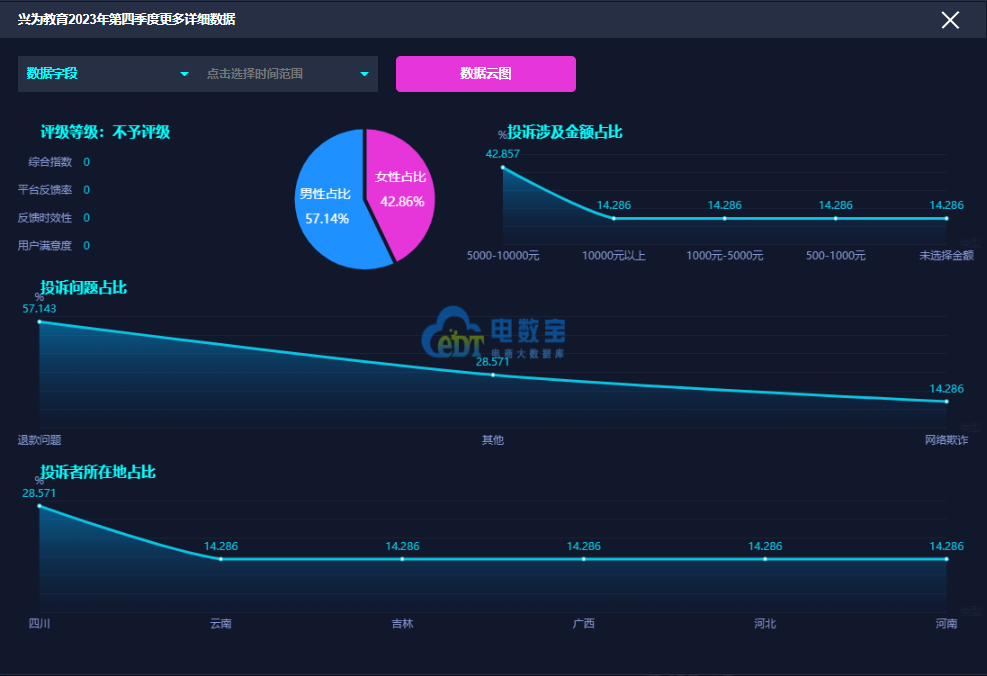Click the 网络欺诈 14.286 data point

946,401
